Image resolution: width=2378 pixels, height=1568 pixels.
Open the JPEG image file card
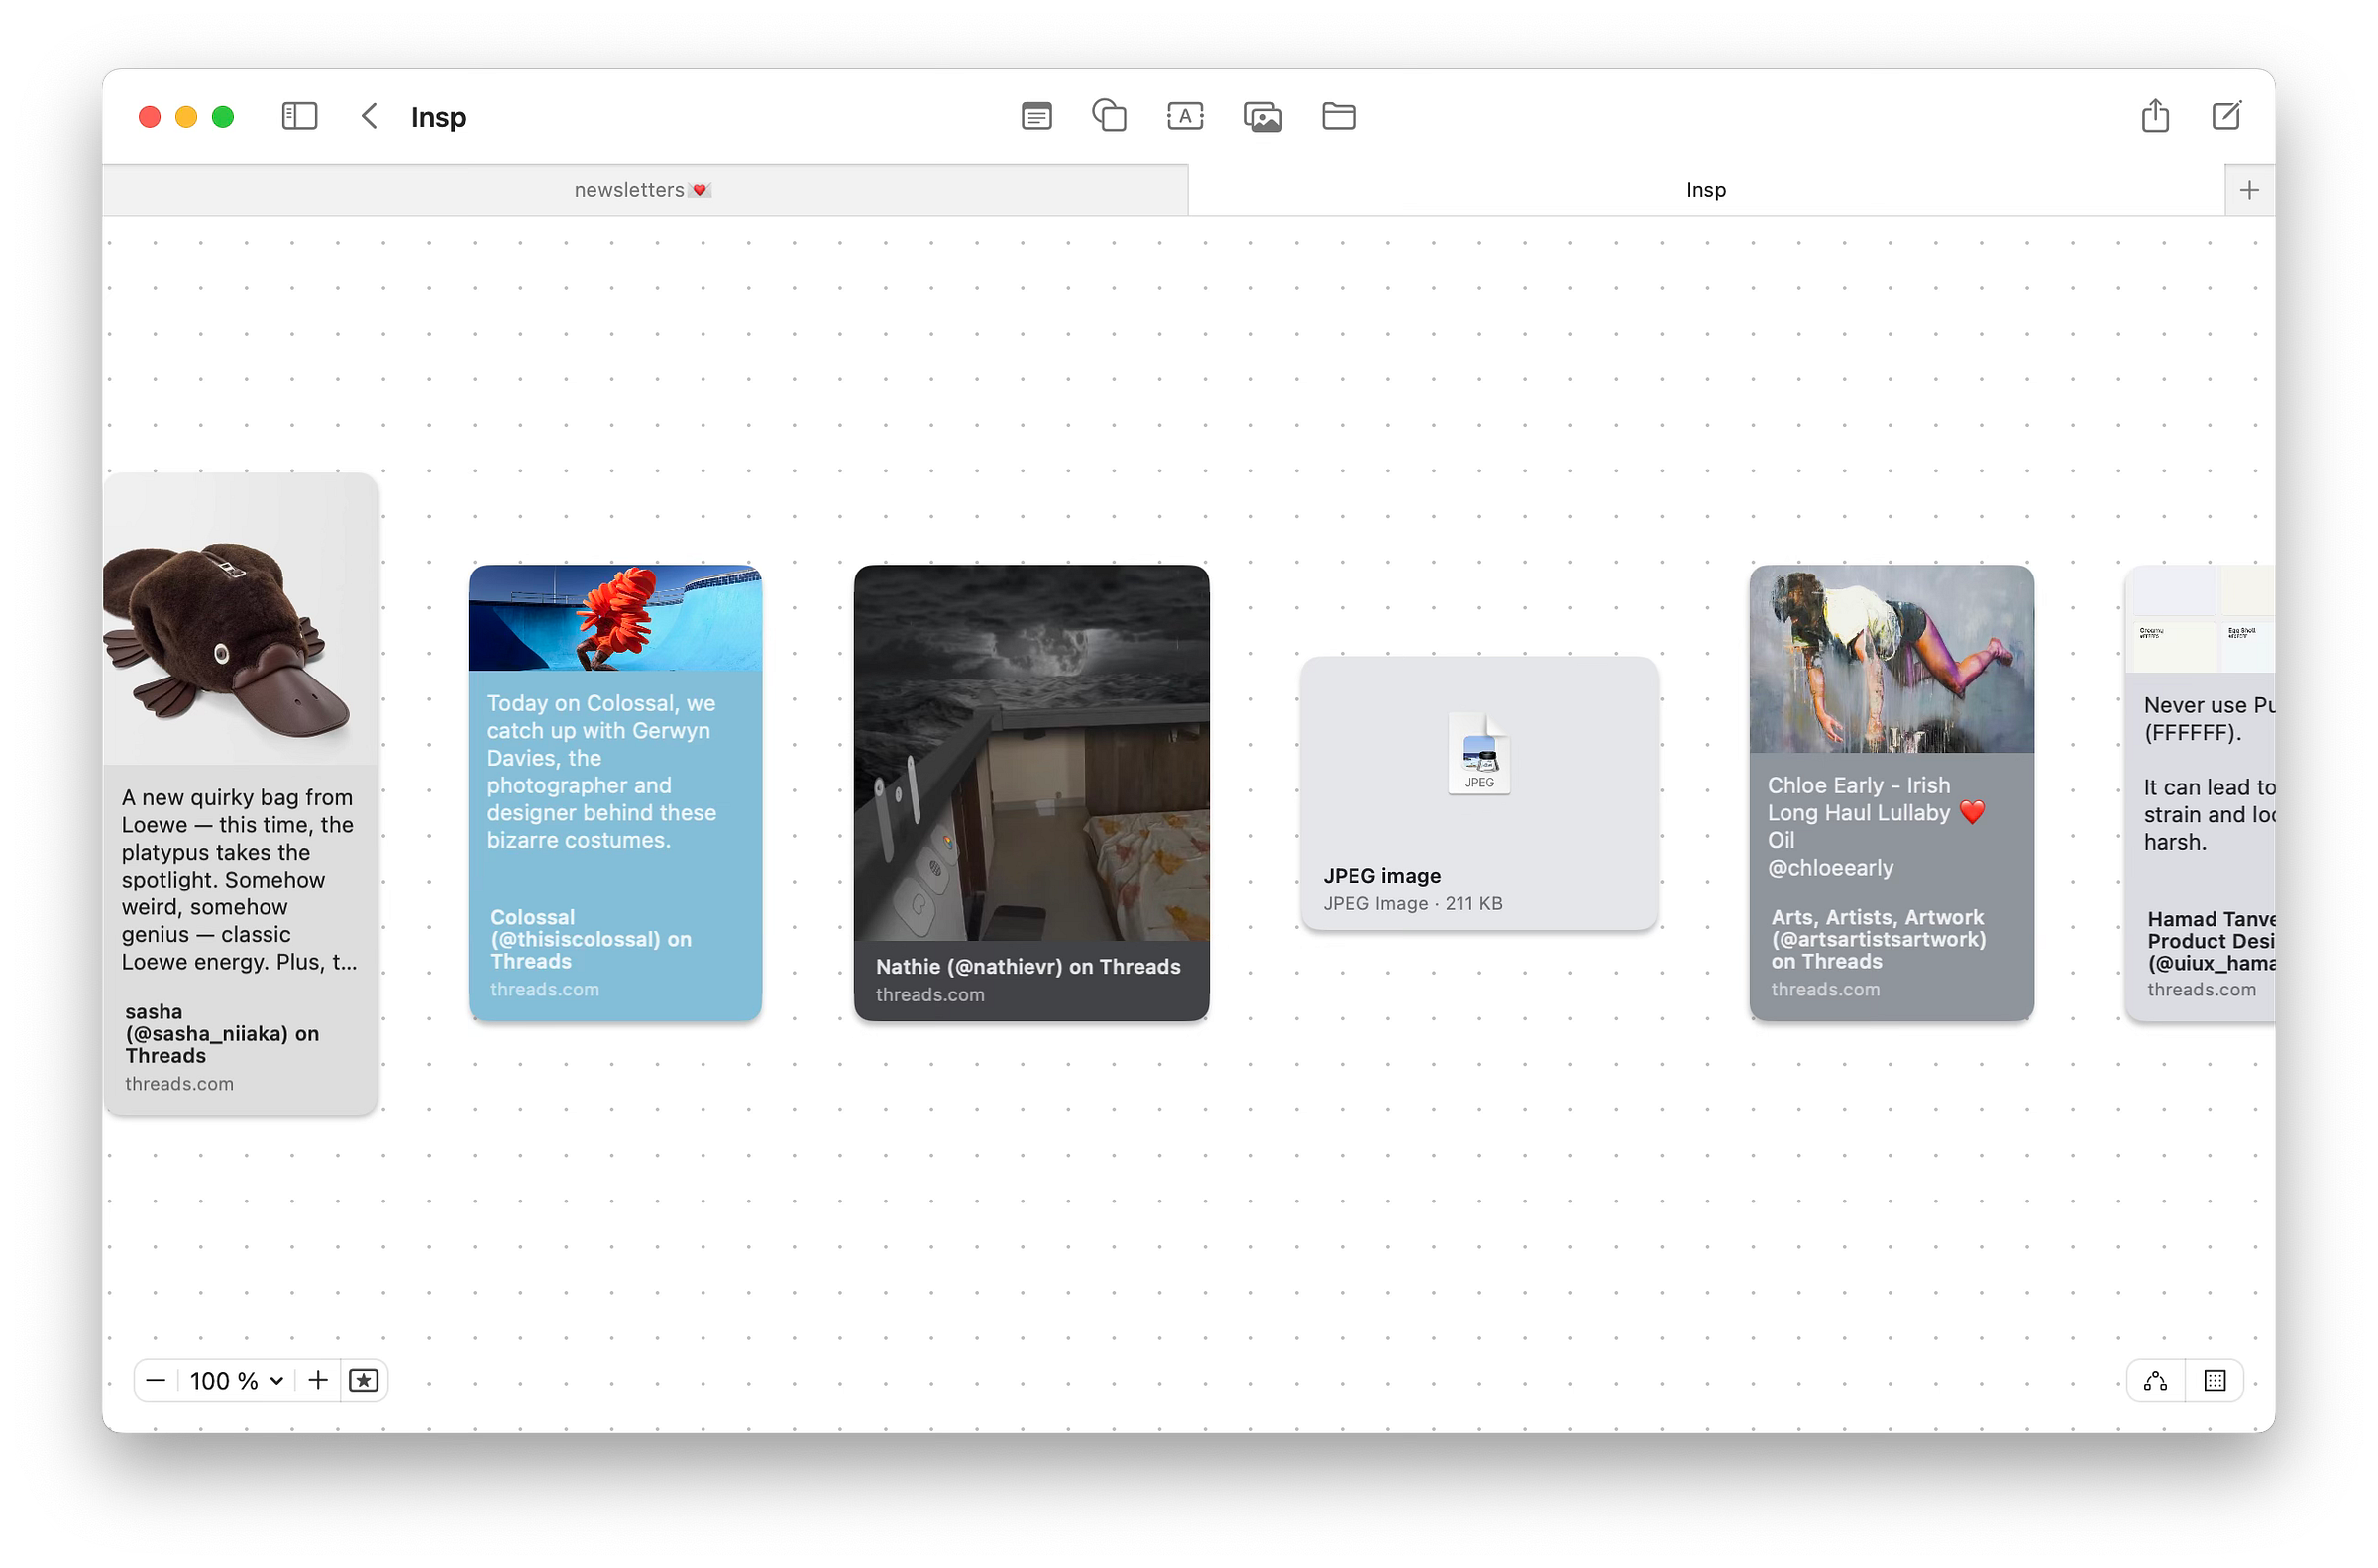[x=1478, y=792]
